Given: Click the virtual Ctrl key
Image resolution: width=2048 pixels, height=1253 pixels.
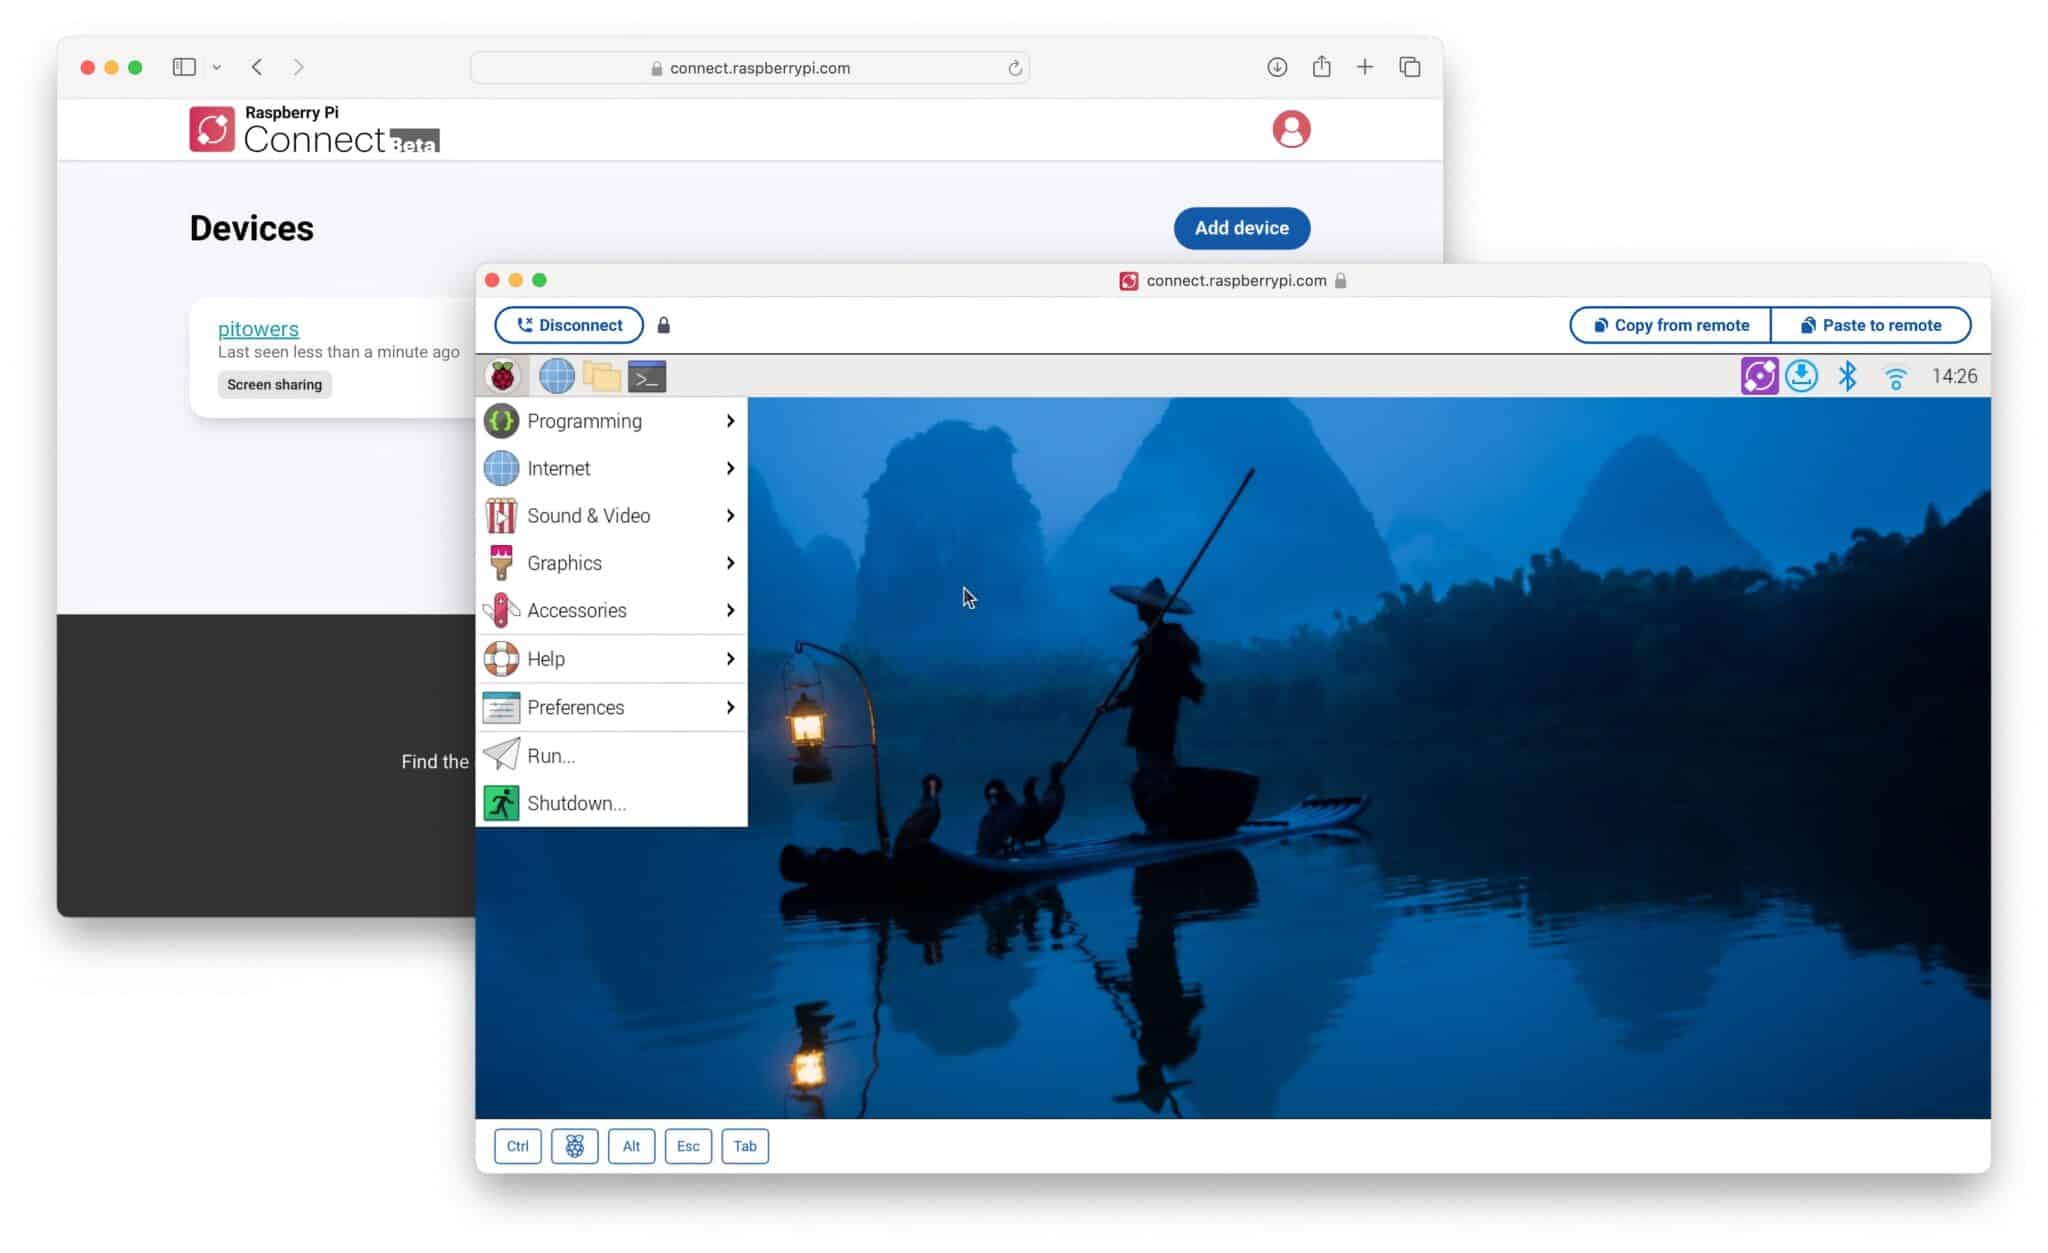Looking at the screenshot, I should (517, 1146).
